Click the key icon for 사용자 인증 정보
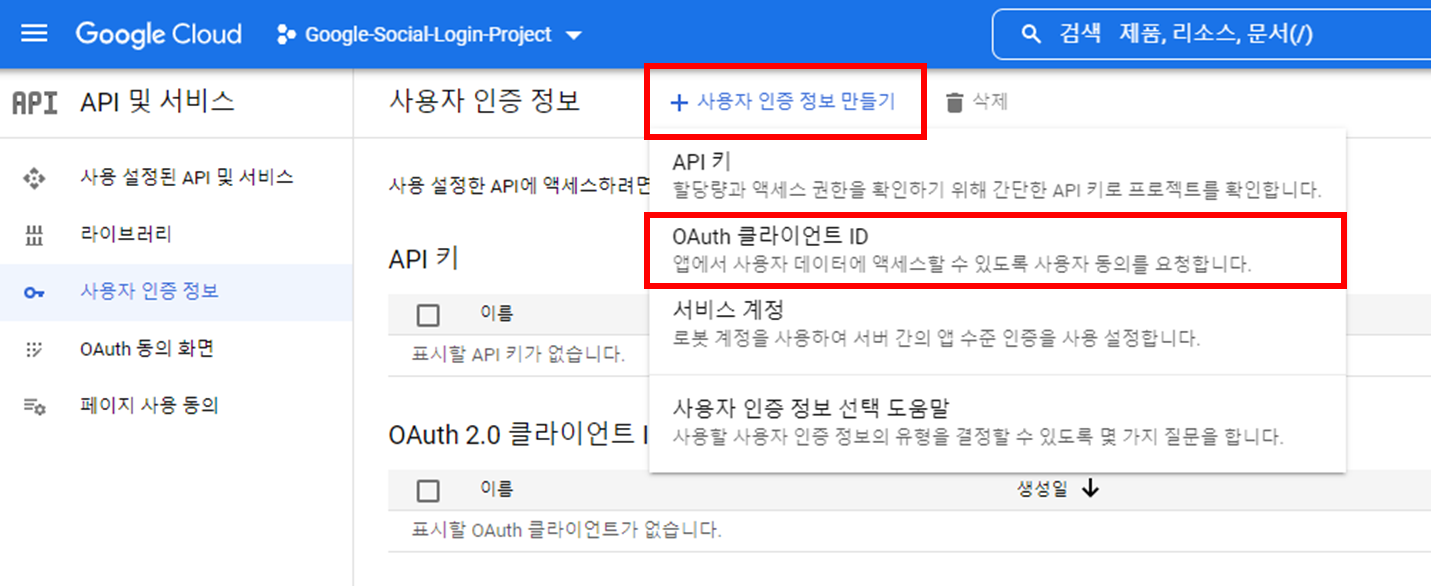The height and width of the screenshot is (586, 1431). click(34, 293)
